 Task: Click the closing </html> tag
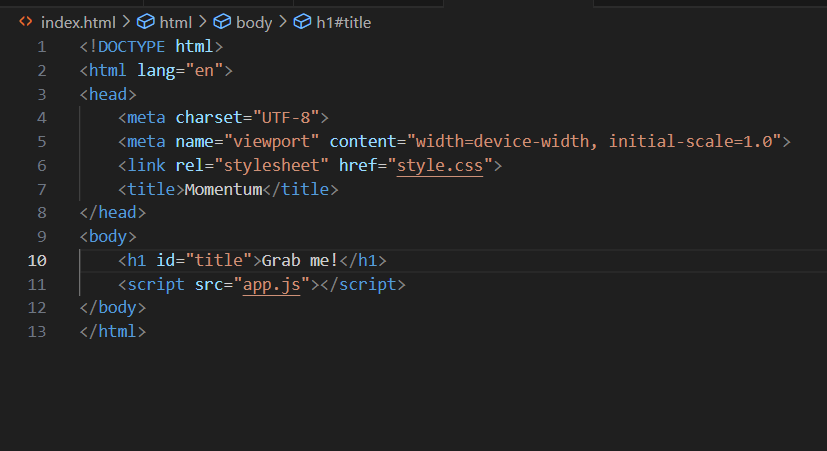point(112,332)
